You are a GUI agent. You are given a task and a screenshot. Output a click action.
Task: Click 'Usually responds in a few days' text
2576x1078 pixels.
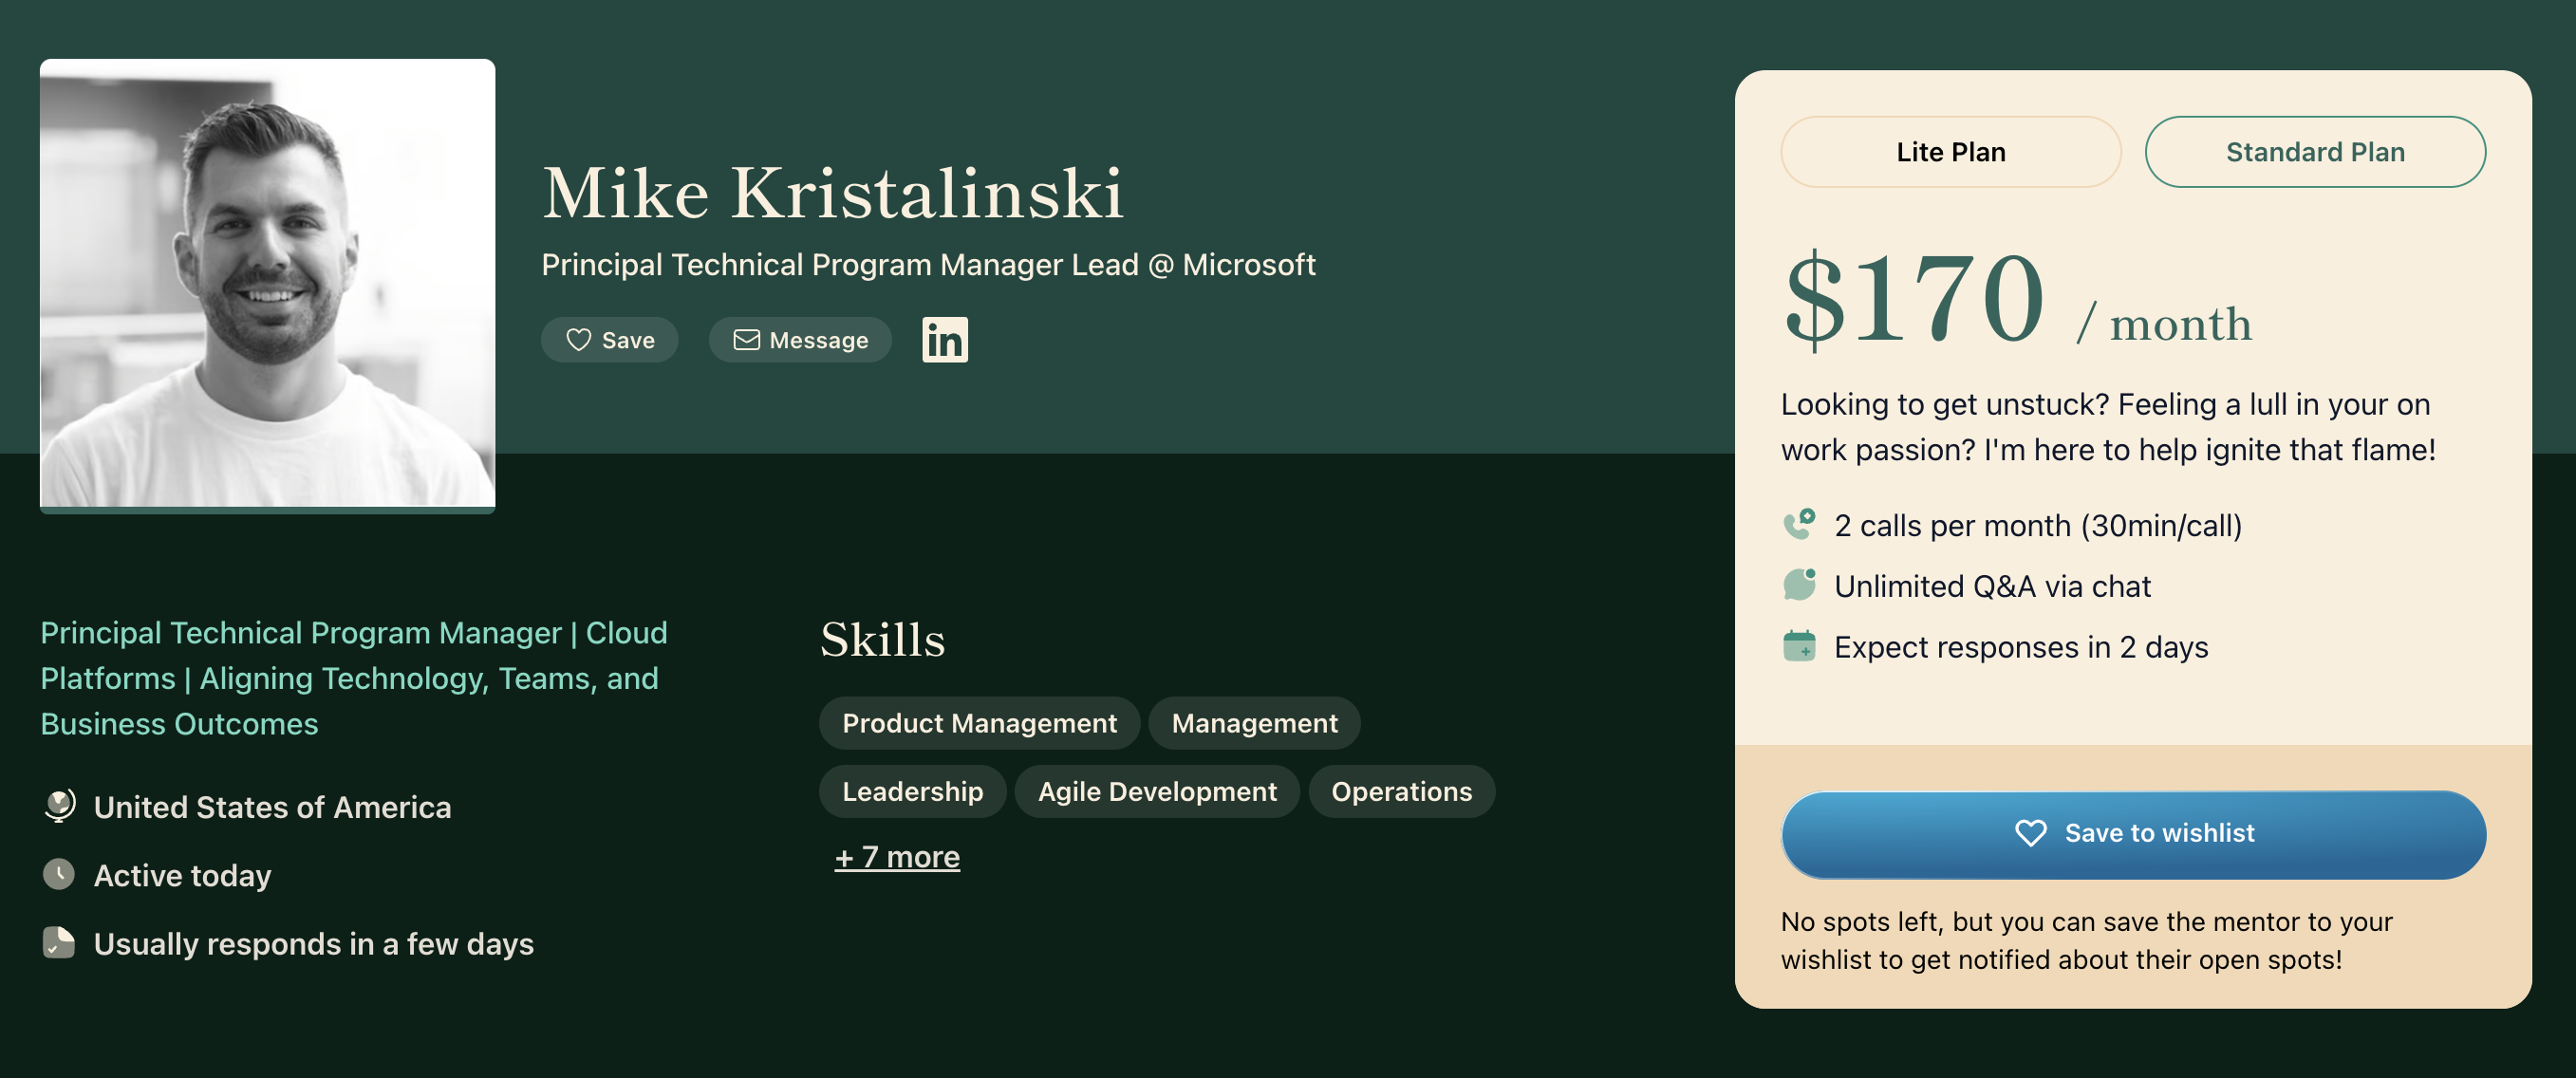point(313,944)
